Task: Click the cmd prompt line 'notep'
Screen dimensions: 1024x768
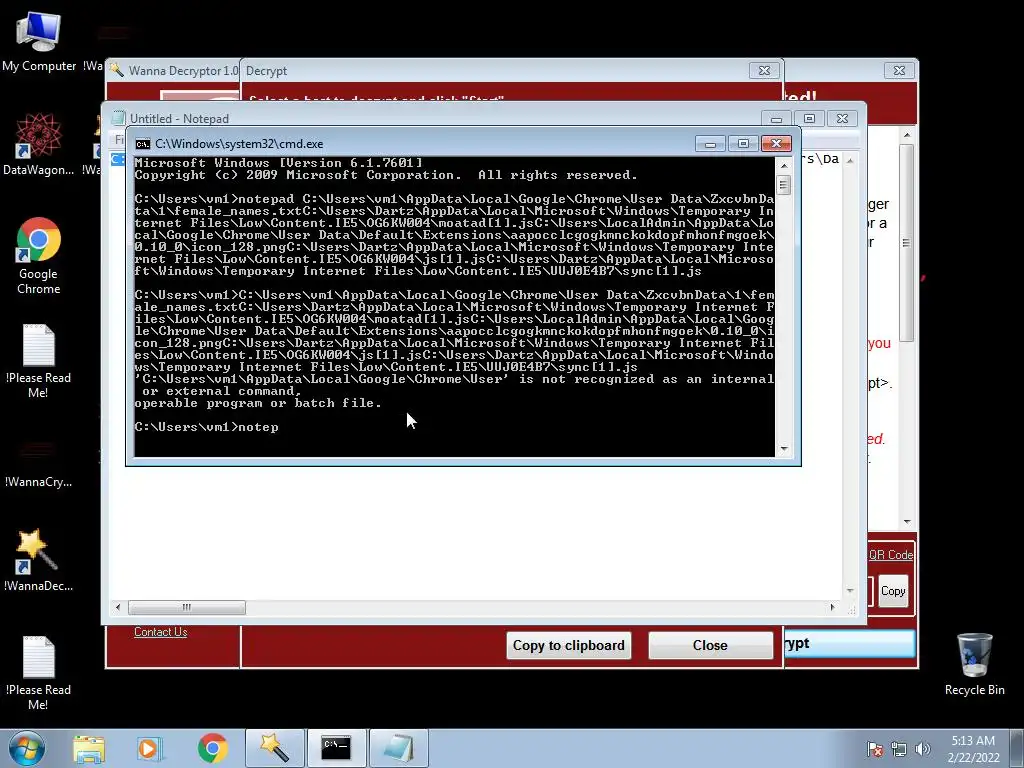Action: (206, 427)
